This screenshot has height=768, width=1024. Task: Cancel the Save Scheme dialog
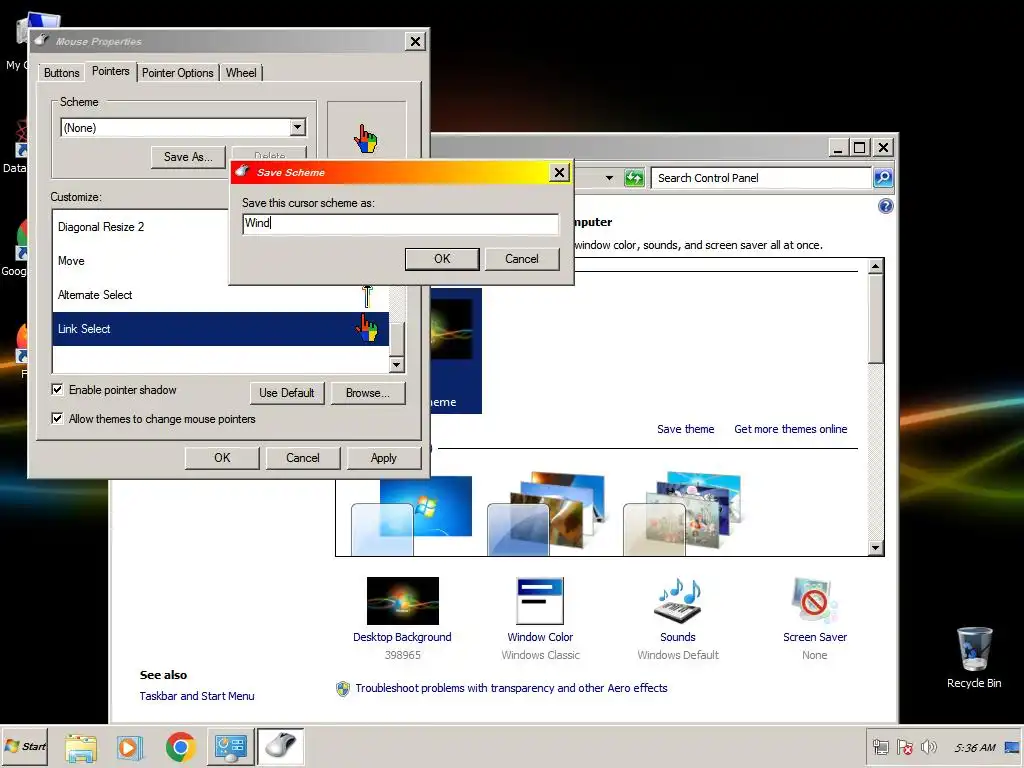[522, 259]
